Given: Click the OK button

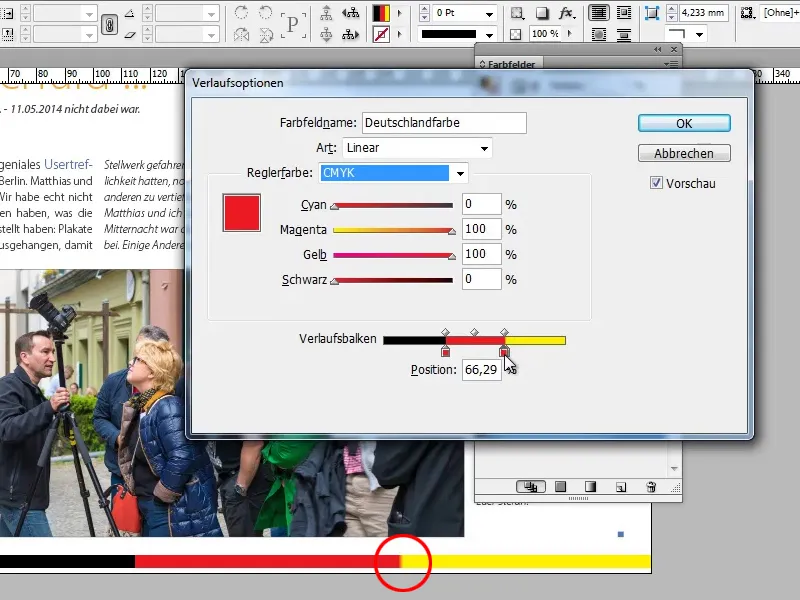Looking at the screenshot, I should 684,122.
